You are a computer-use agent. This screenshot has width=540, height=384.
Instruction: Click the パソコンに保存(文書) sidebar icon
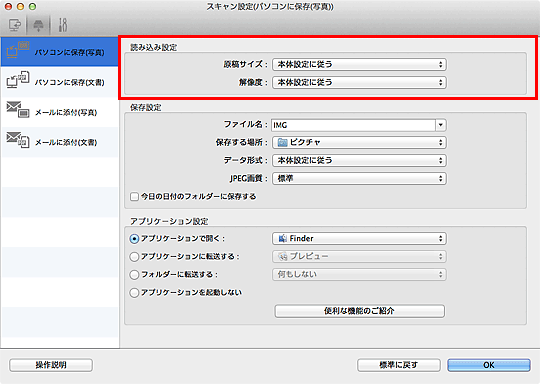[18, 80]
